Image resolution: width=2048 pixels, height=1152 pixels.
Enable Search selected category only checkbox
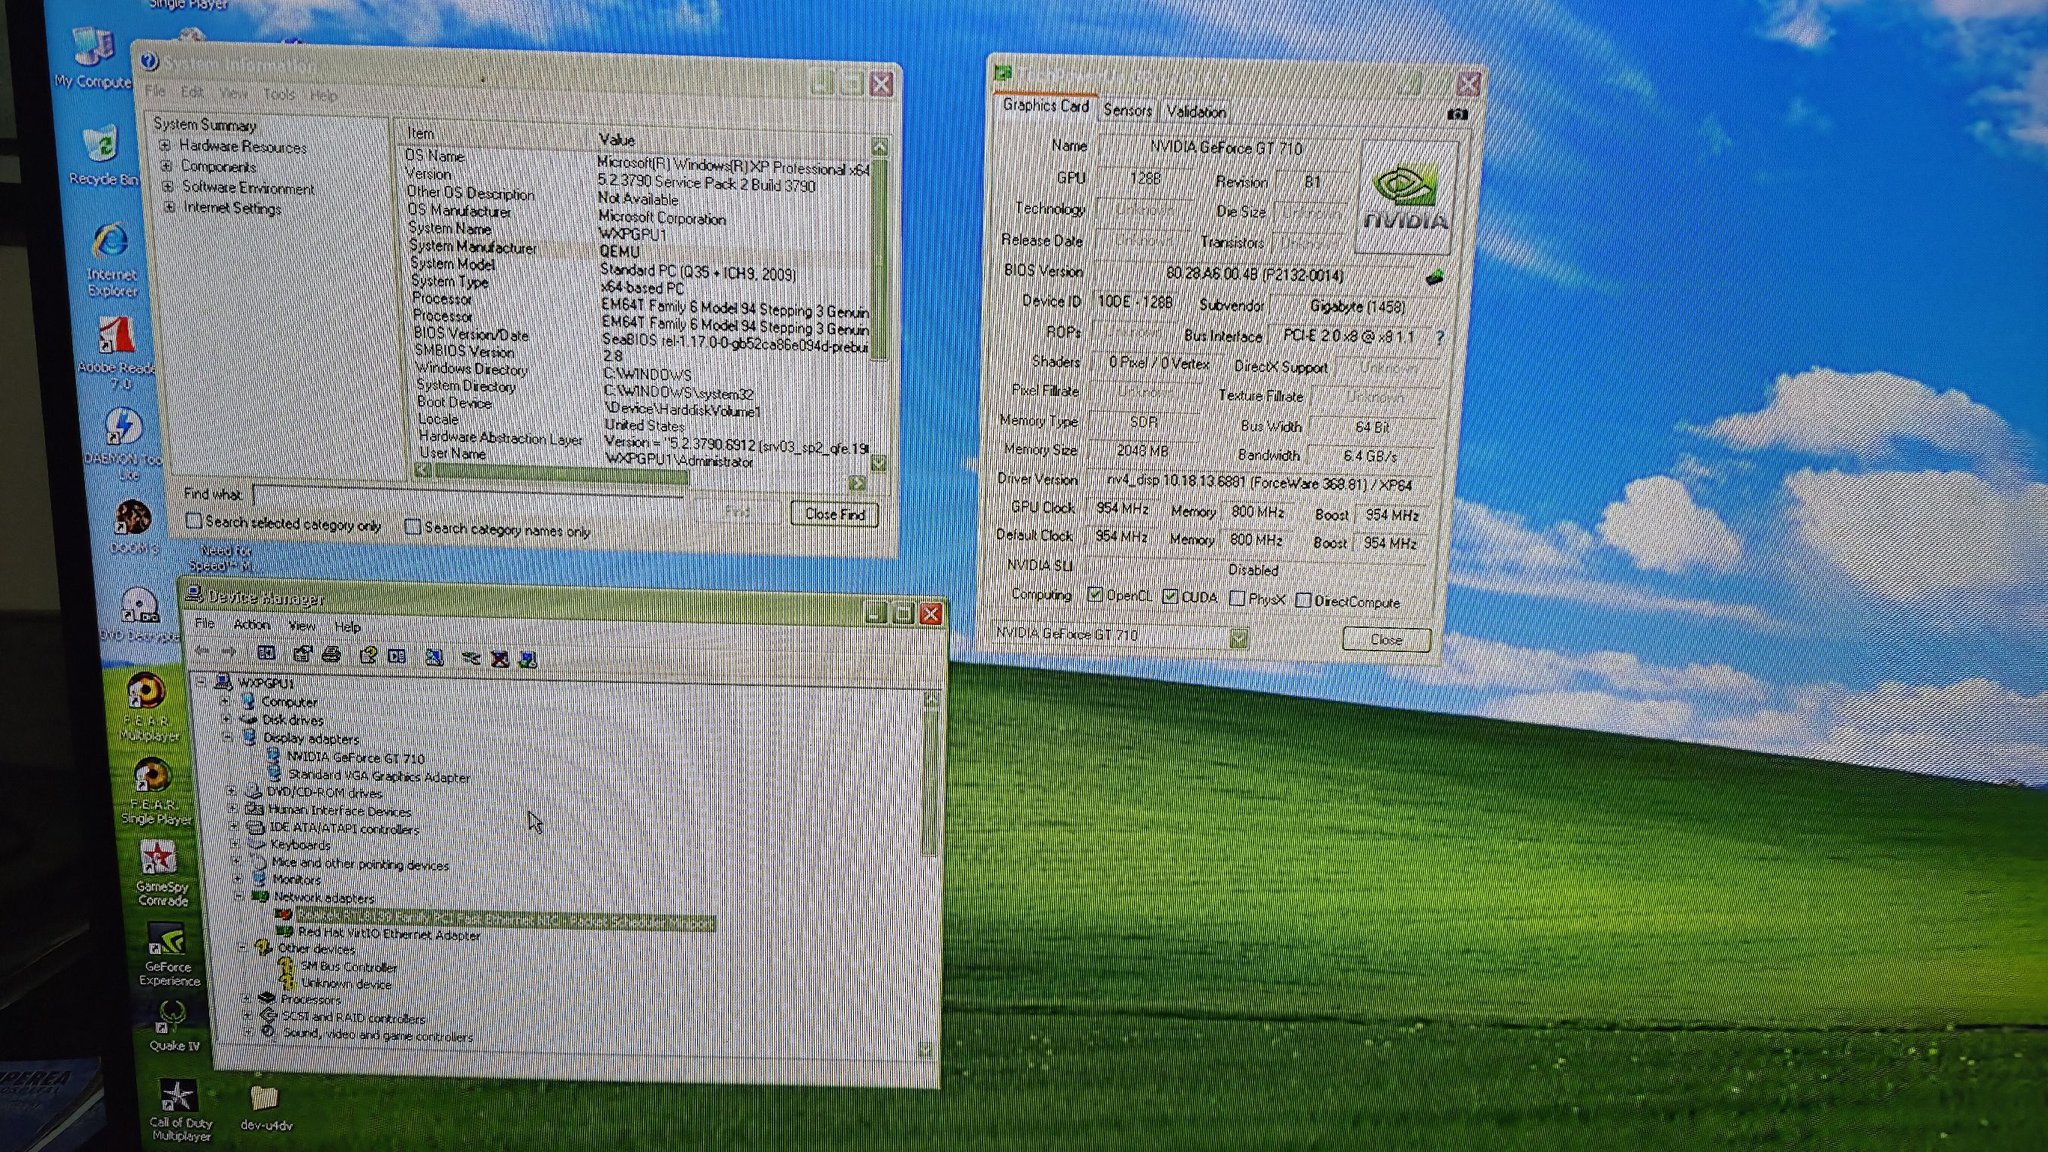(194, 520)
